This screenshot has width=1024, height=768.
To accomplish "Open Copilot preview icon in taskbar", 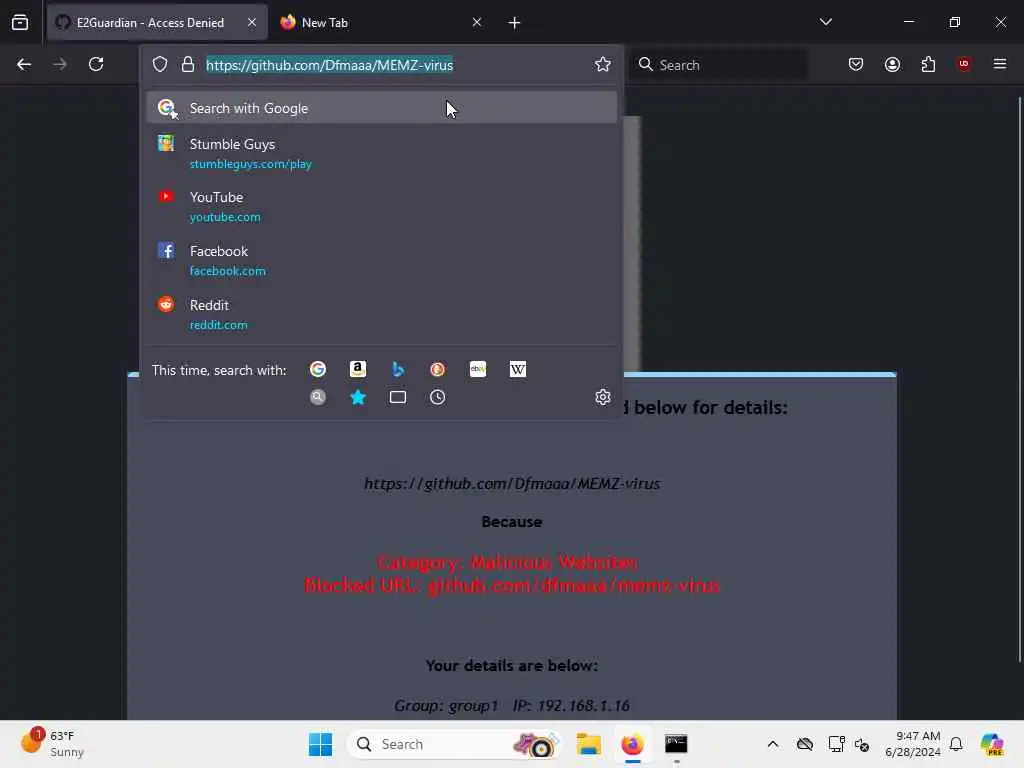I will coord(992,744).
